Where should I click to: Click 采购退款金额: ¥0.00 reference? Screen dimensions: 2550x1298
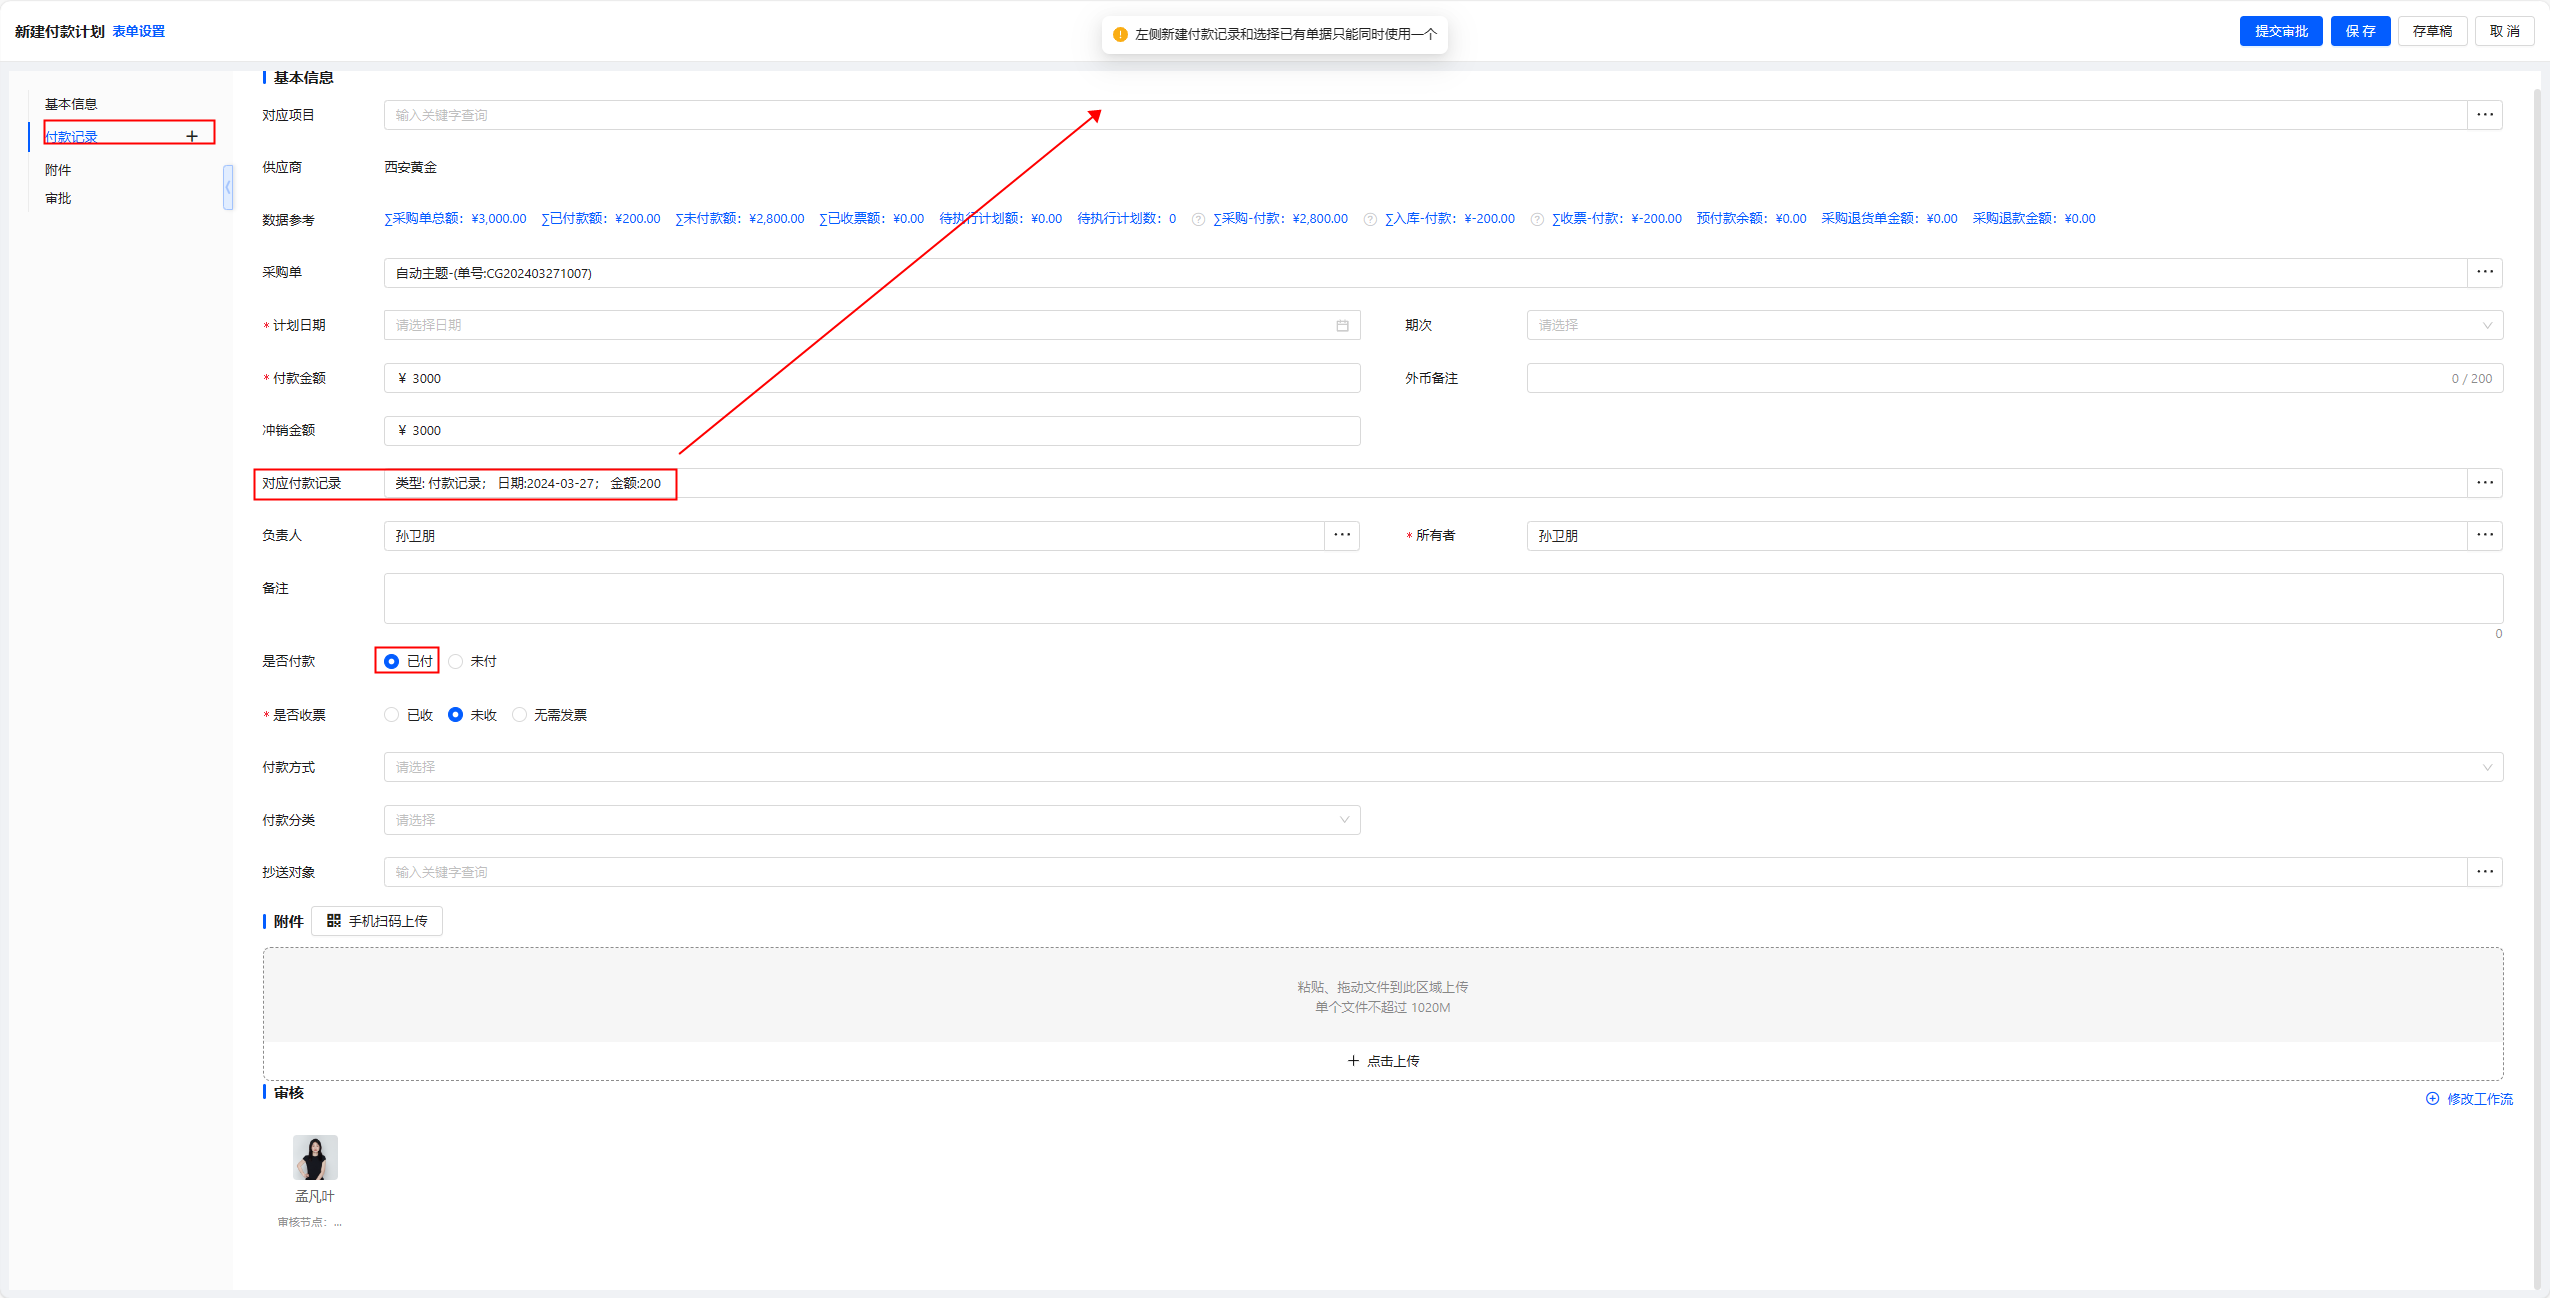coord(2034,219)
